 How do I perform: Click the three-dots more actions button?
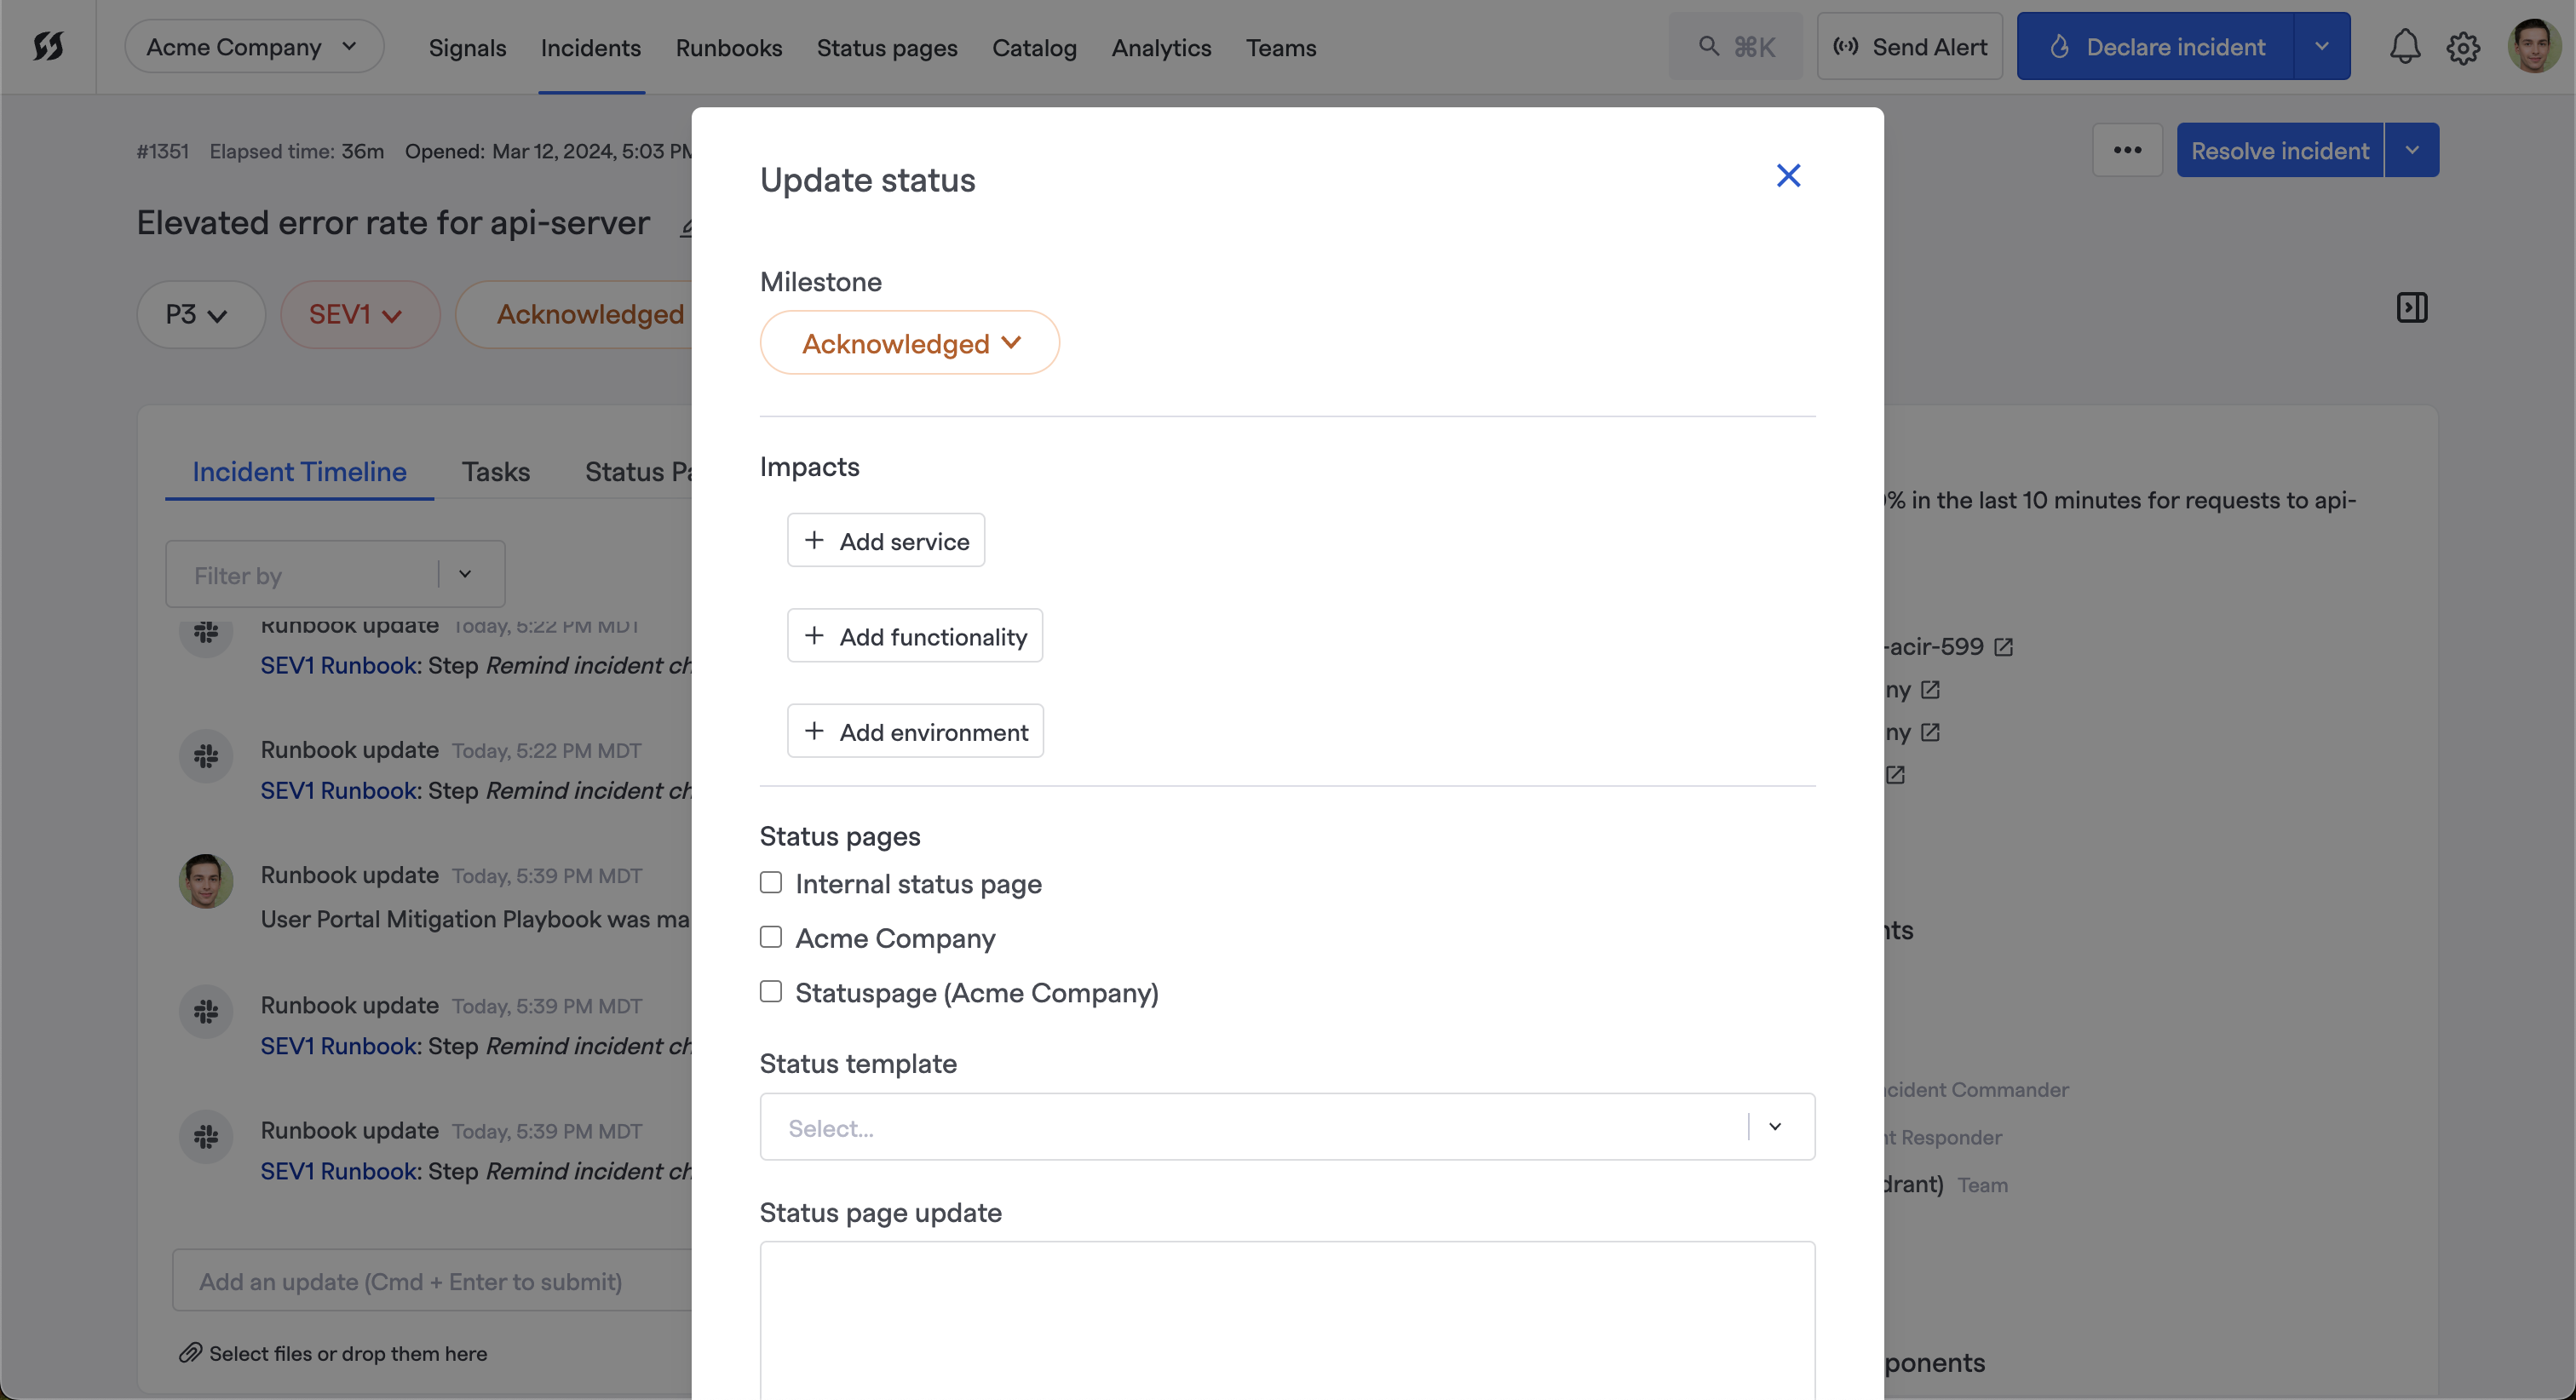2127,150
